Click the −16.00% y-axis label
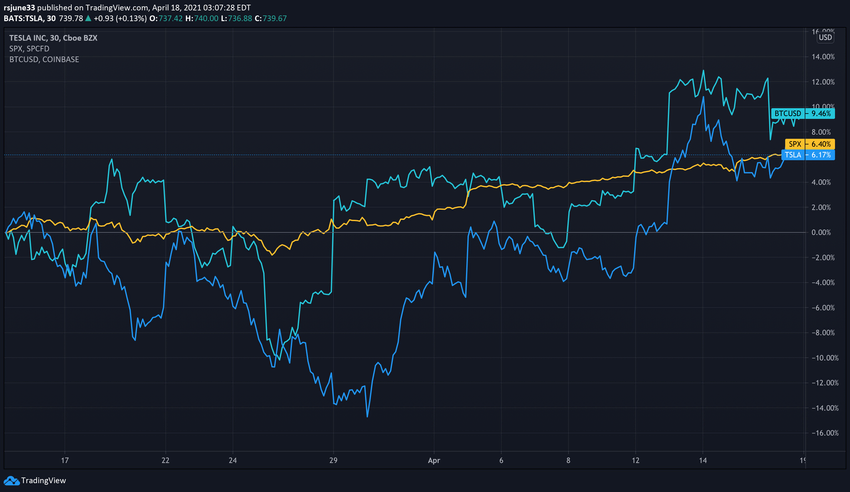The width and height of the screenshot is (850, 492). [x=825, y=433]
